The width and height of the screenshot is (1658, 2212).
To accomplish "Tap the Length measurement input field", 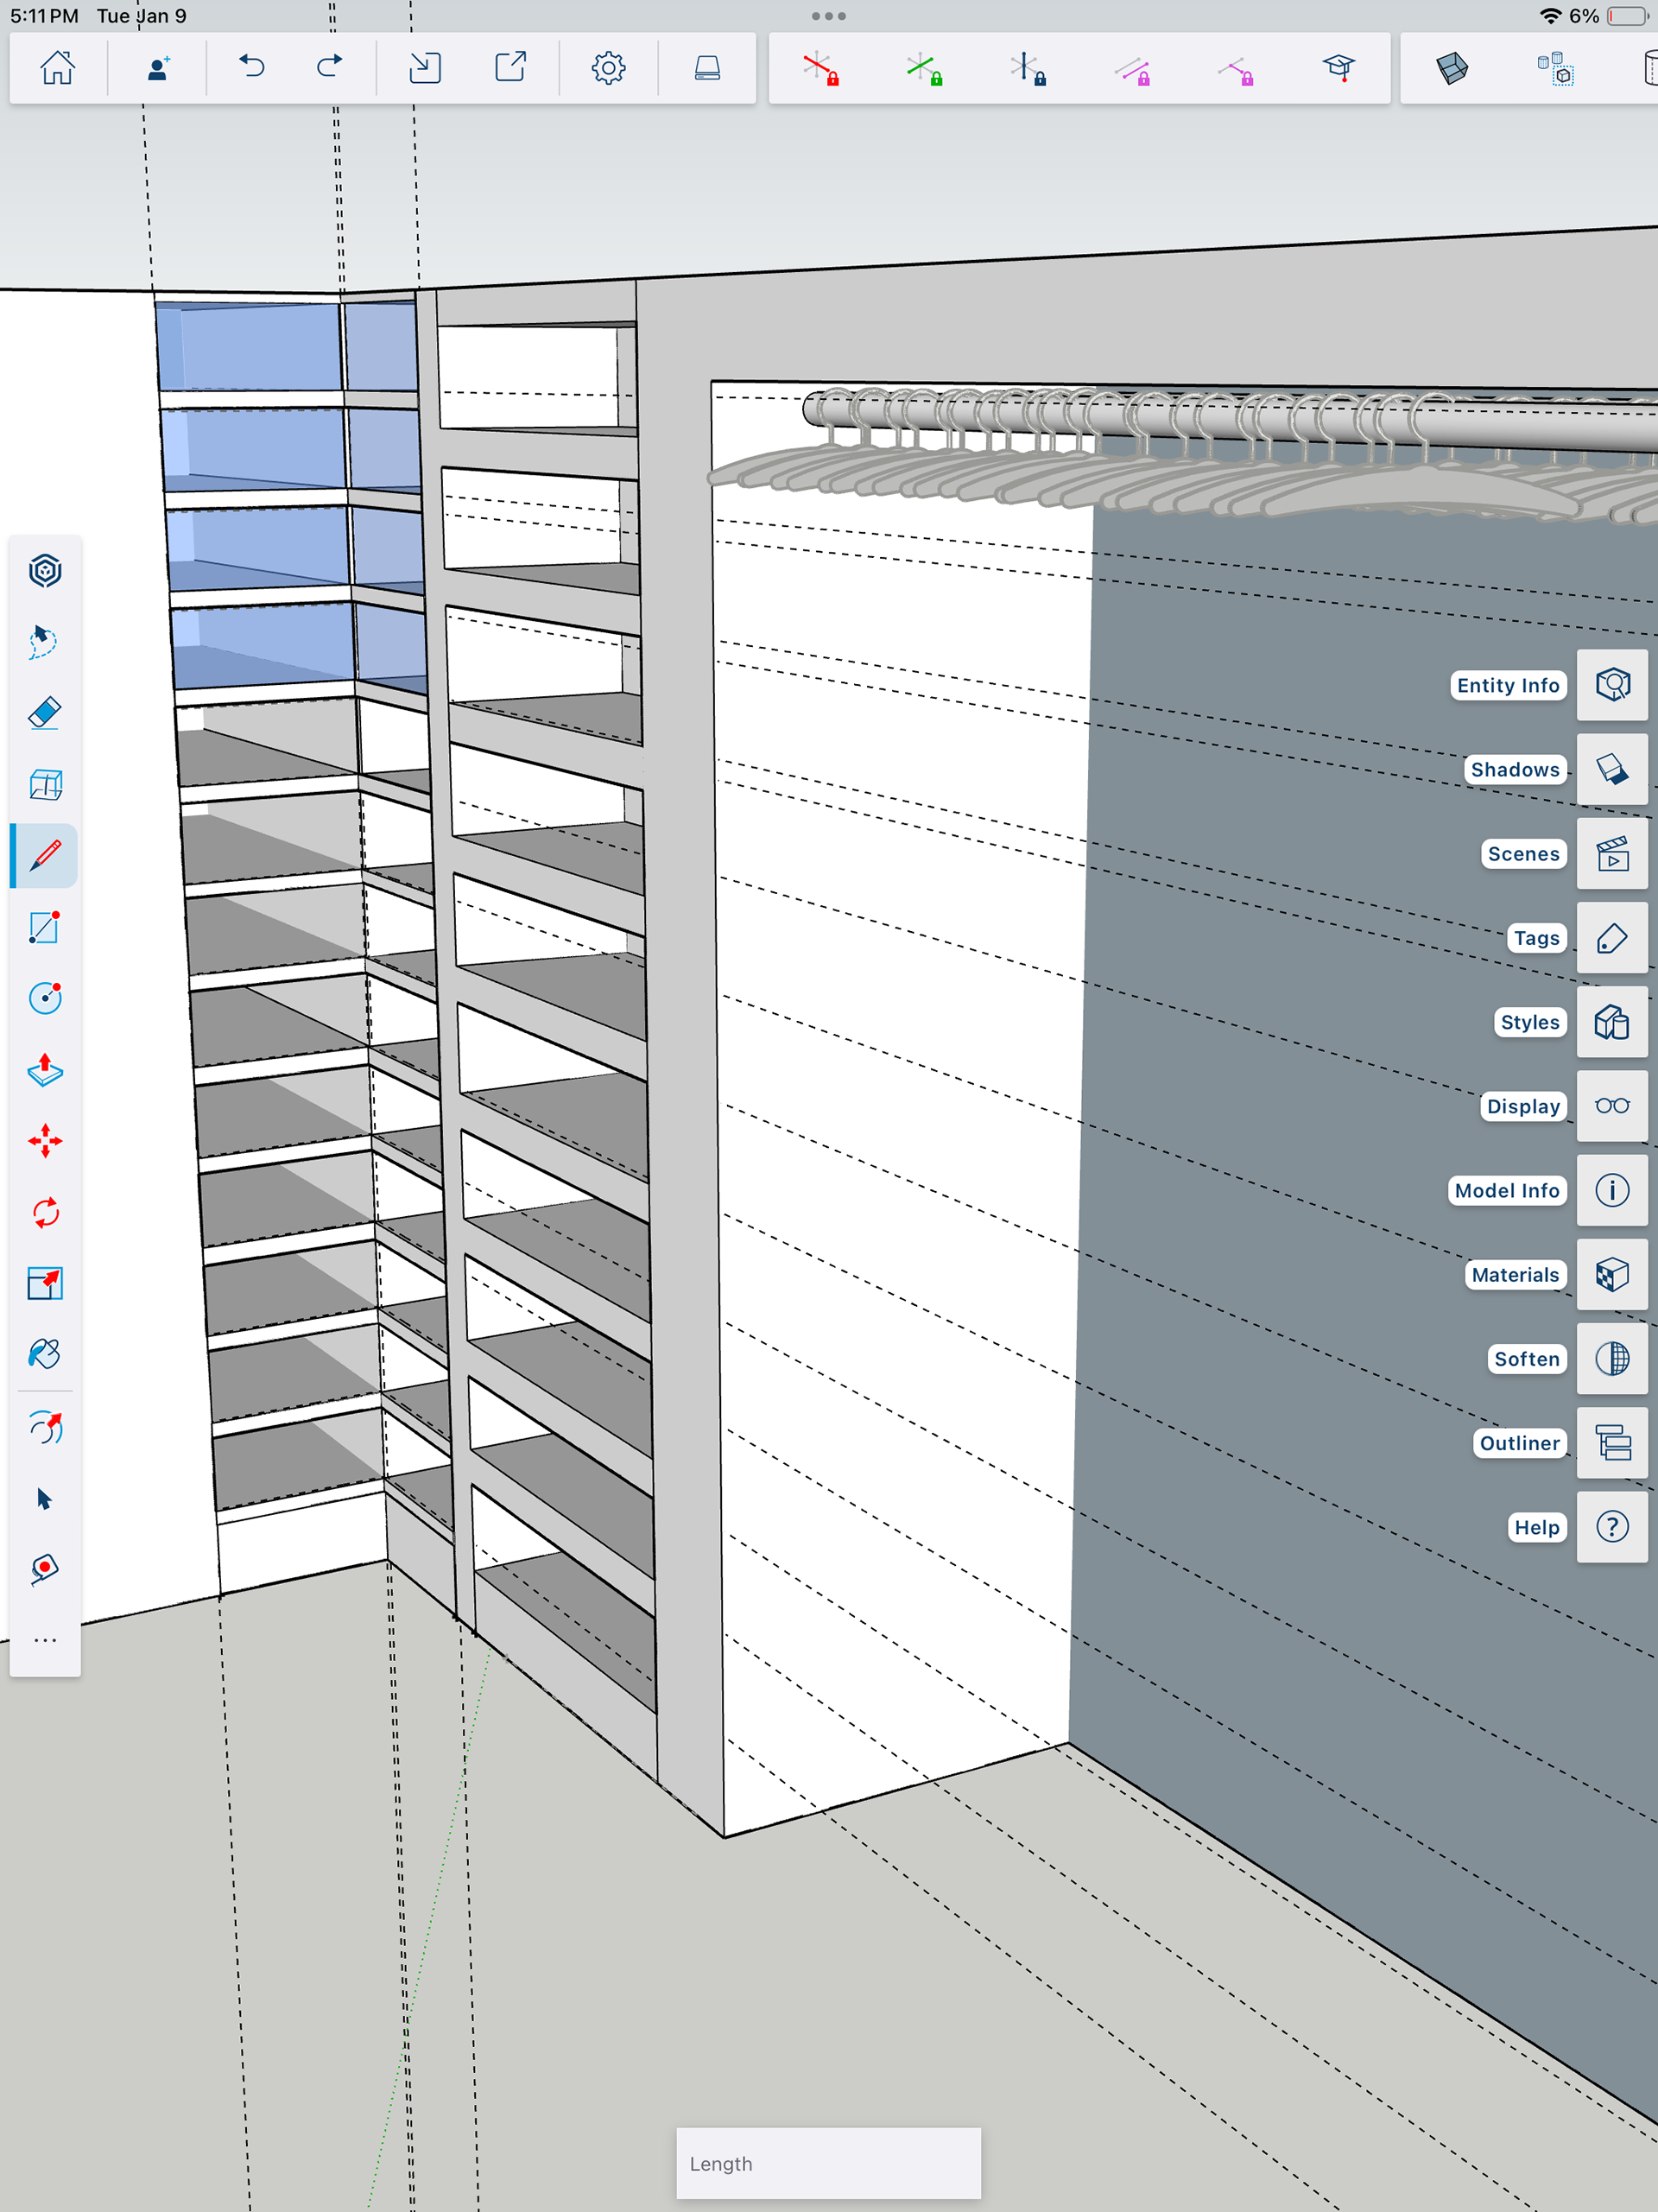I will point(828,2163).
